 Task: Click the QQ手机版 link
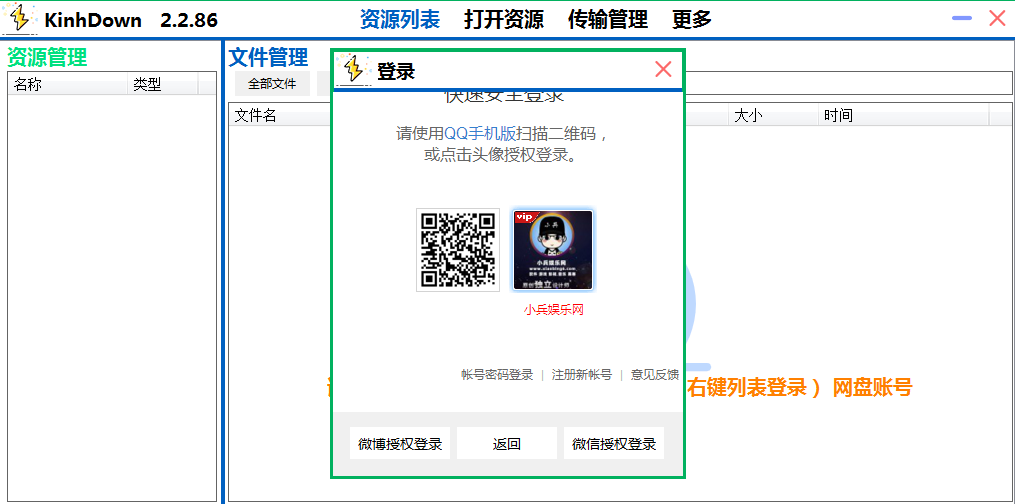pos(480,134)
